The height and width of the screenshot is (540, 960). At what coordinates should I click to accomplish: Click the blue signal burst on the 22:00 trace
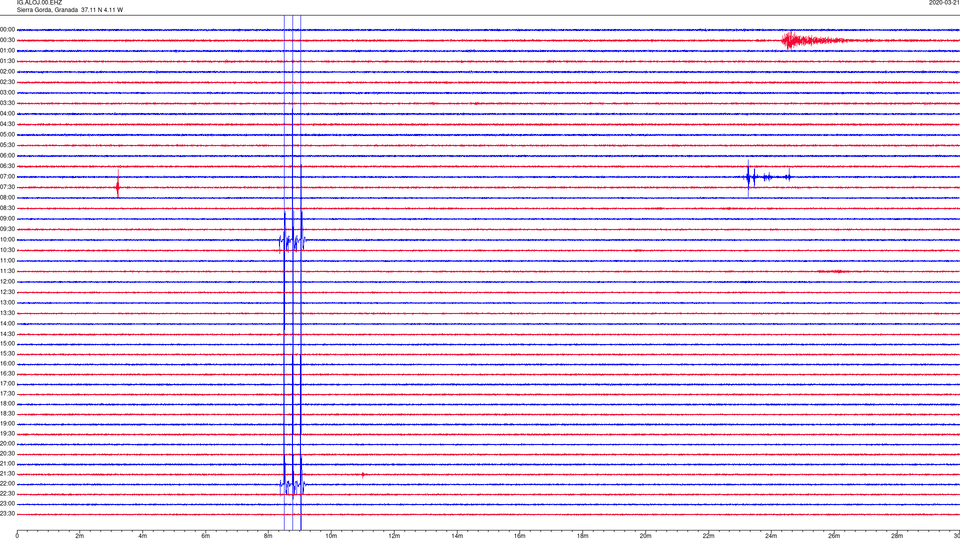pyautogui.click(x=293, y=486)
